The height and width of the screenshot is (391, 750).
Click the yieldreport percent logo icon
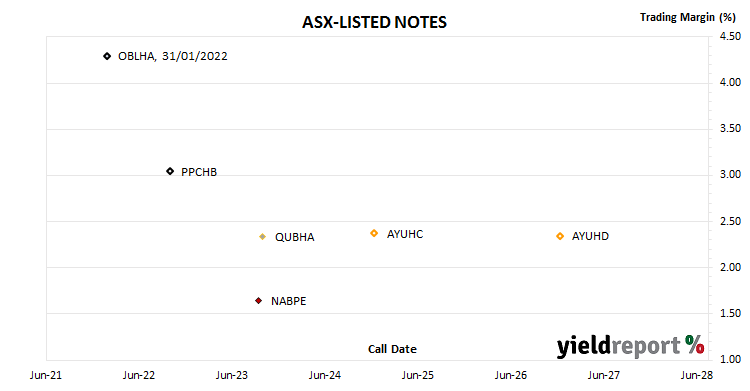[694, 344]
